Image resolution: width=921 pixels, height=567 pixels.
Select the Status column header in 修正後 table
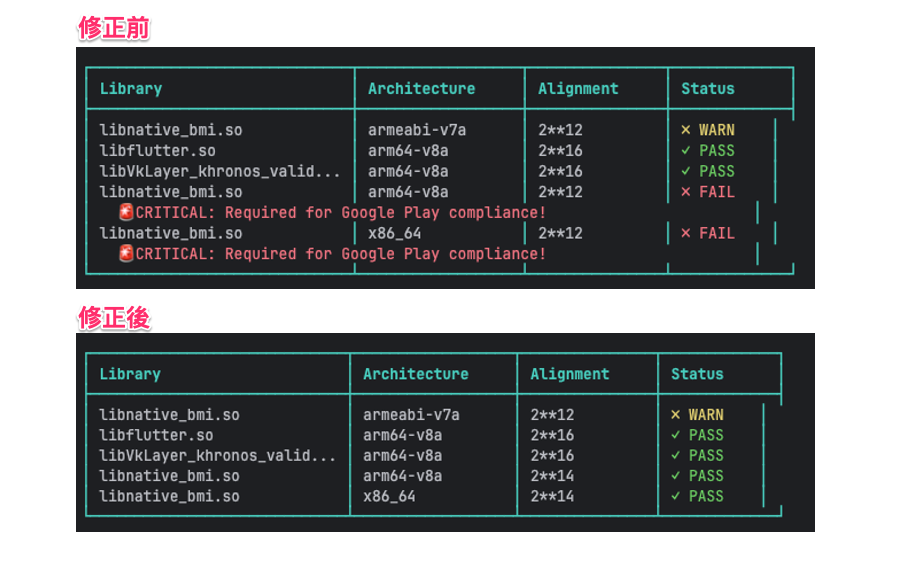697,374
